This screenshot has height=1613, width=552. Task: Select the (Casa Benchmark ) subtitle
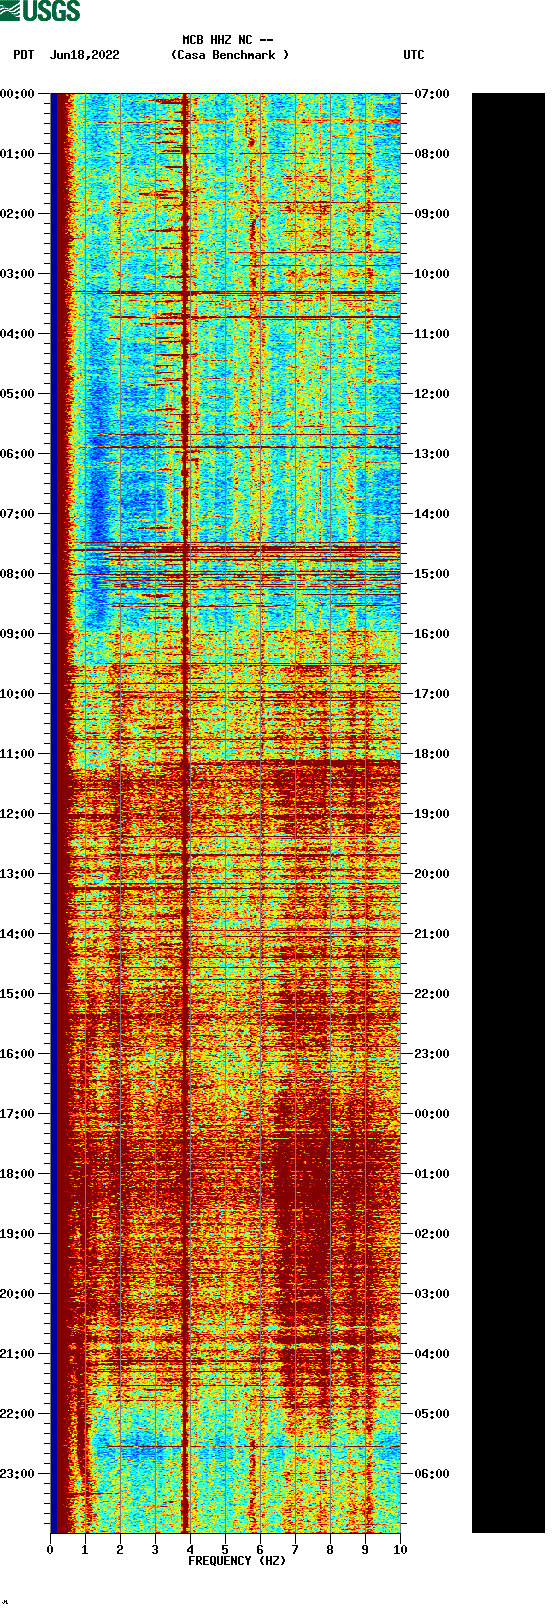[x=230, y=55]
